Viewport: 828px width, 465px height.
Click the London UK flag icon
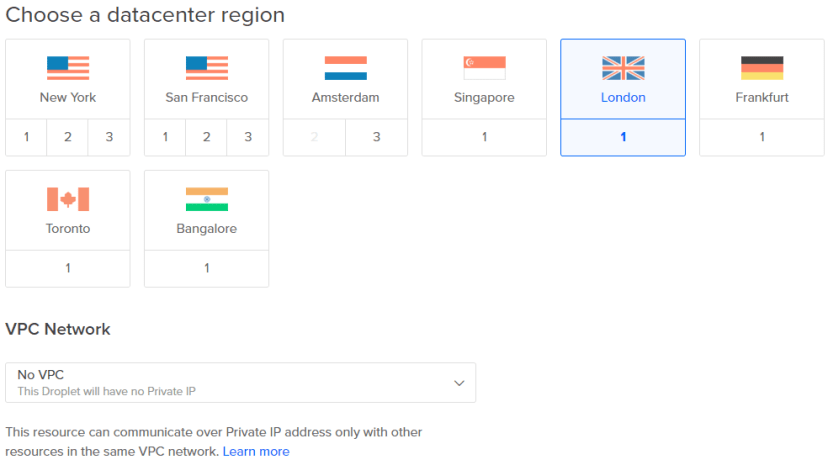point(623,68)
